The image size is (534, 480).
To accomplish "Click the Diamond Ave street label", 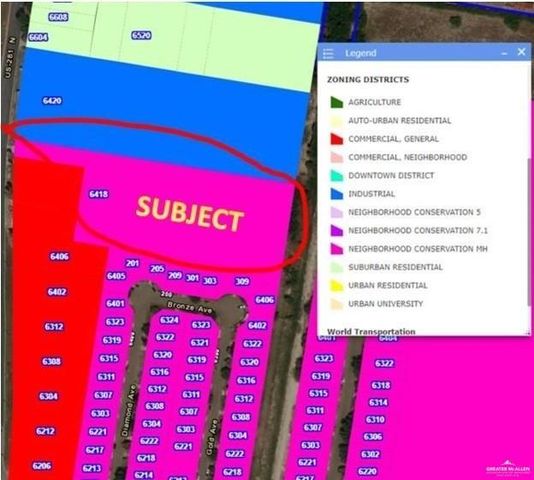I will tap(129, 410).
